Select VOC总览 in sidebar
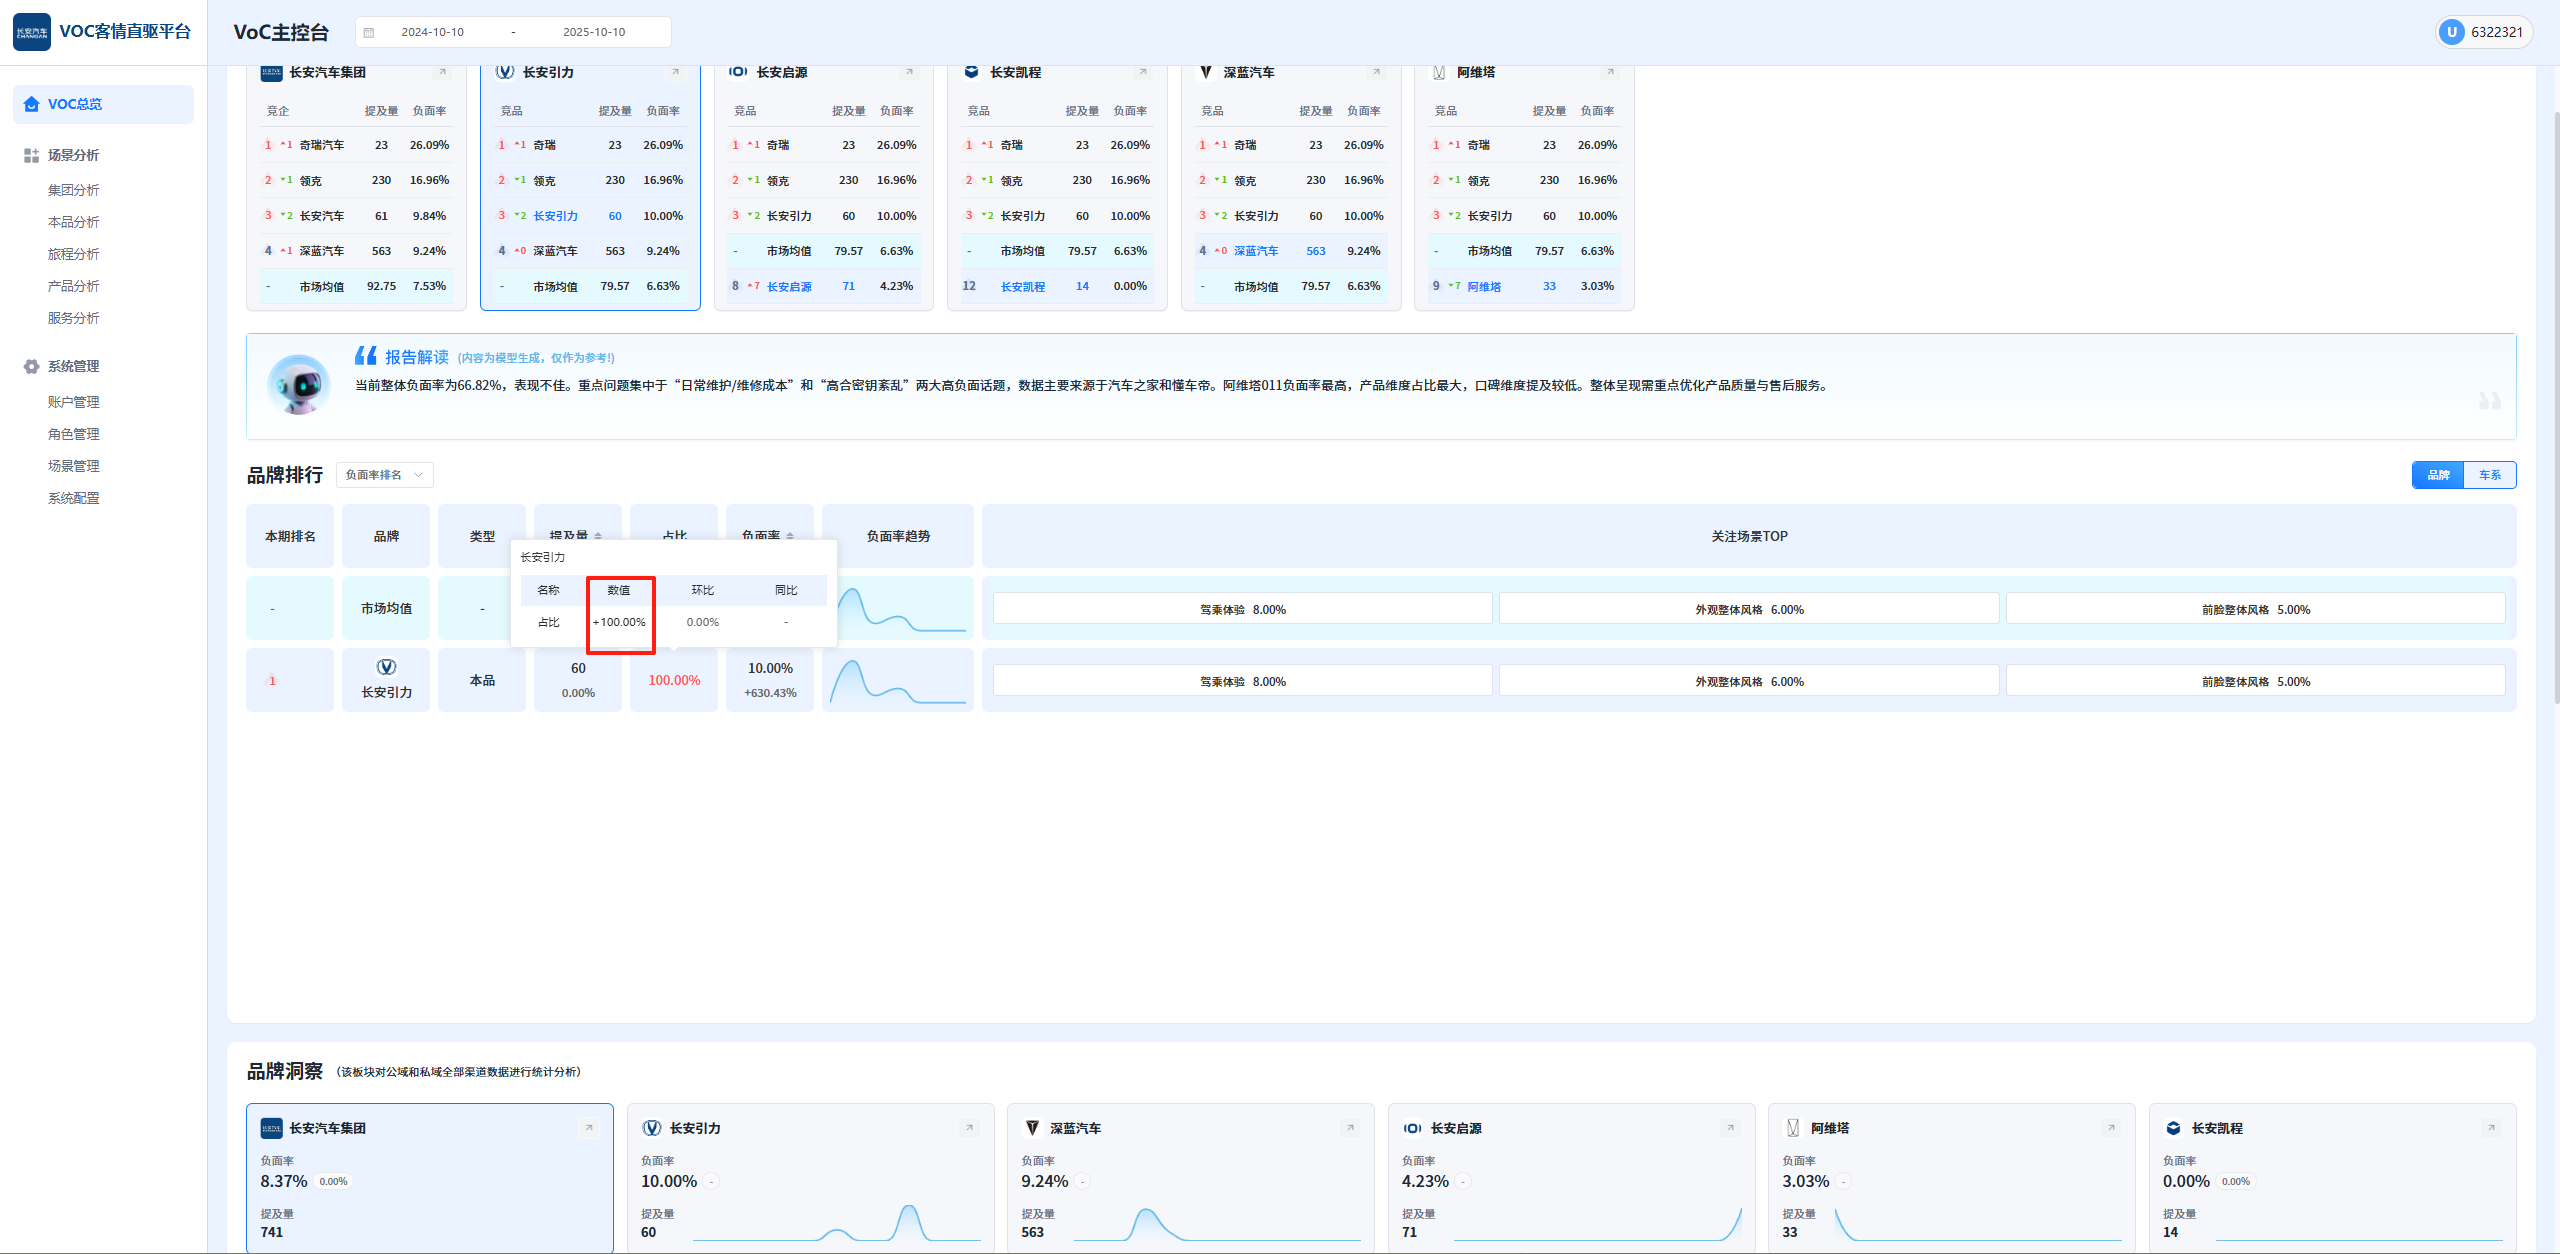 [75, 104]
